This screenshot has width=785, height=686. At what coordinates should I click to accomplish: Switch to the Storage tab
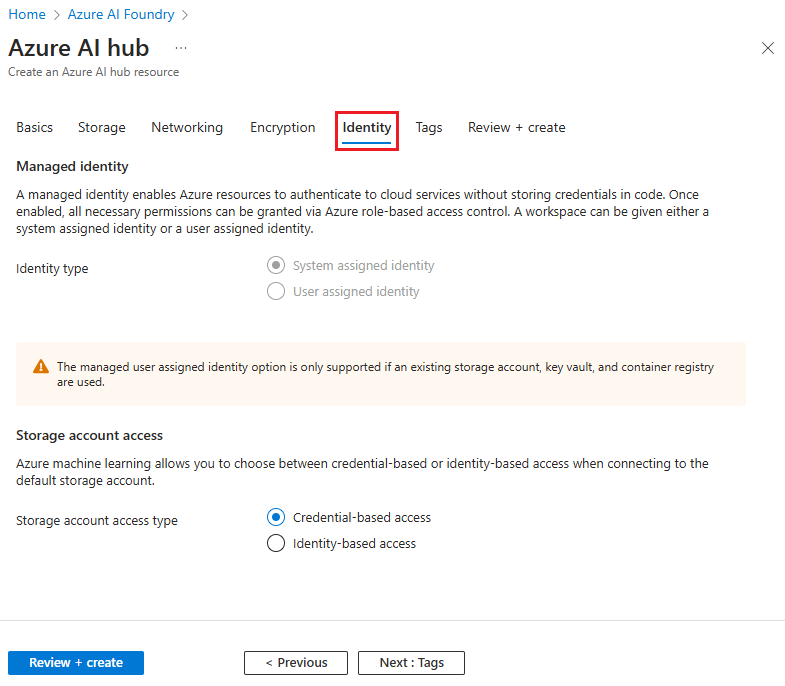tap(102, 127)
